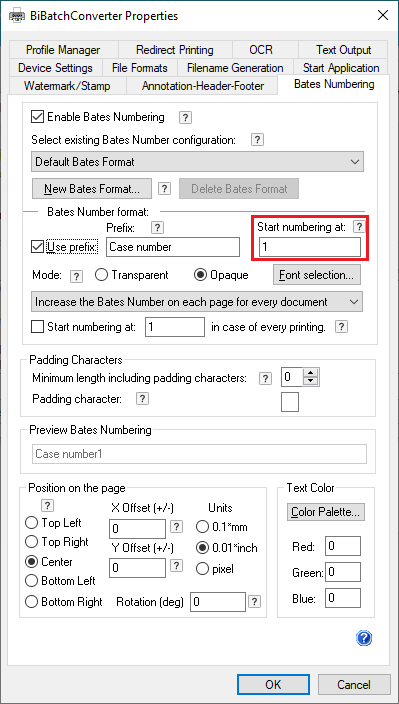Screen dimensions: 399x704
Task: Click the Padding character box
Action: point(290,402)
